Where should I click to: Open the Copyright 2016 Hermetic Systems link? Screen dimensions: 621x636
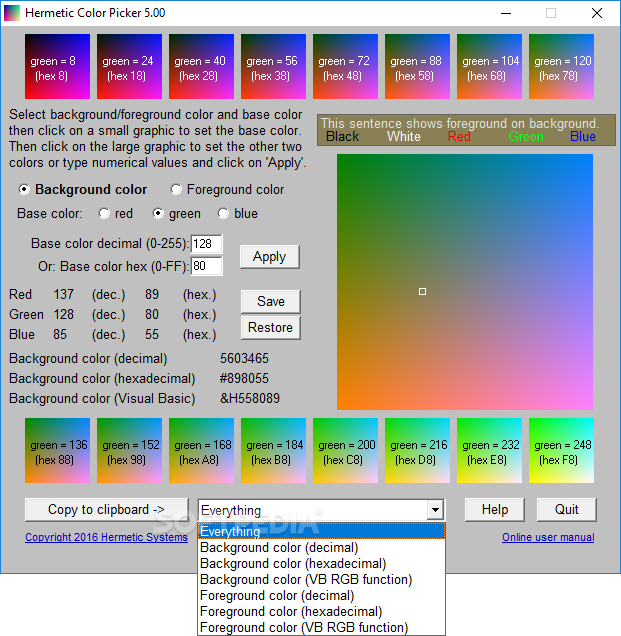coord(106,537)
